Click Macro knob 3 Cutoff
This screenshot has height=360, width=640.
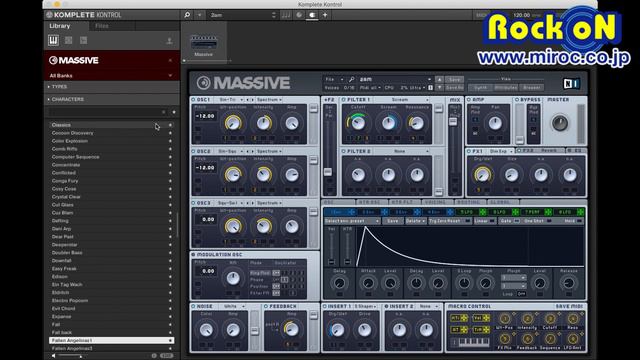(x=550, y=319)
